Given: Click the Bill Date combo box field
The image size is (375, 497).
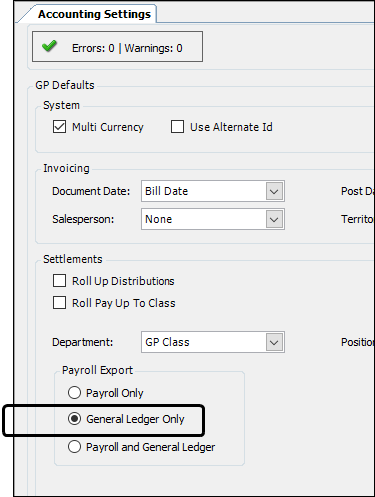Looking at the screenshot, I should 213,191.
